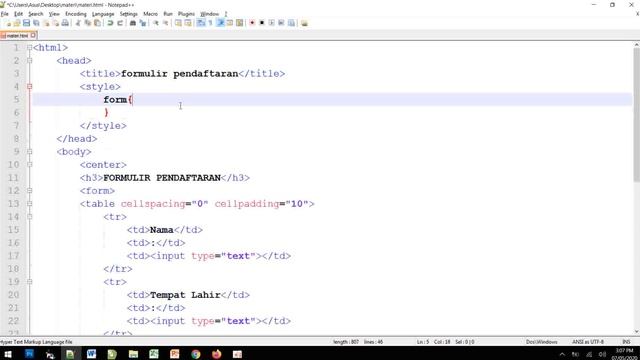Open the Plugins menu

(186, 14)
